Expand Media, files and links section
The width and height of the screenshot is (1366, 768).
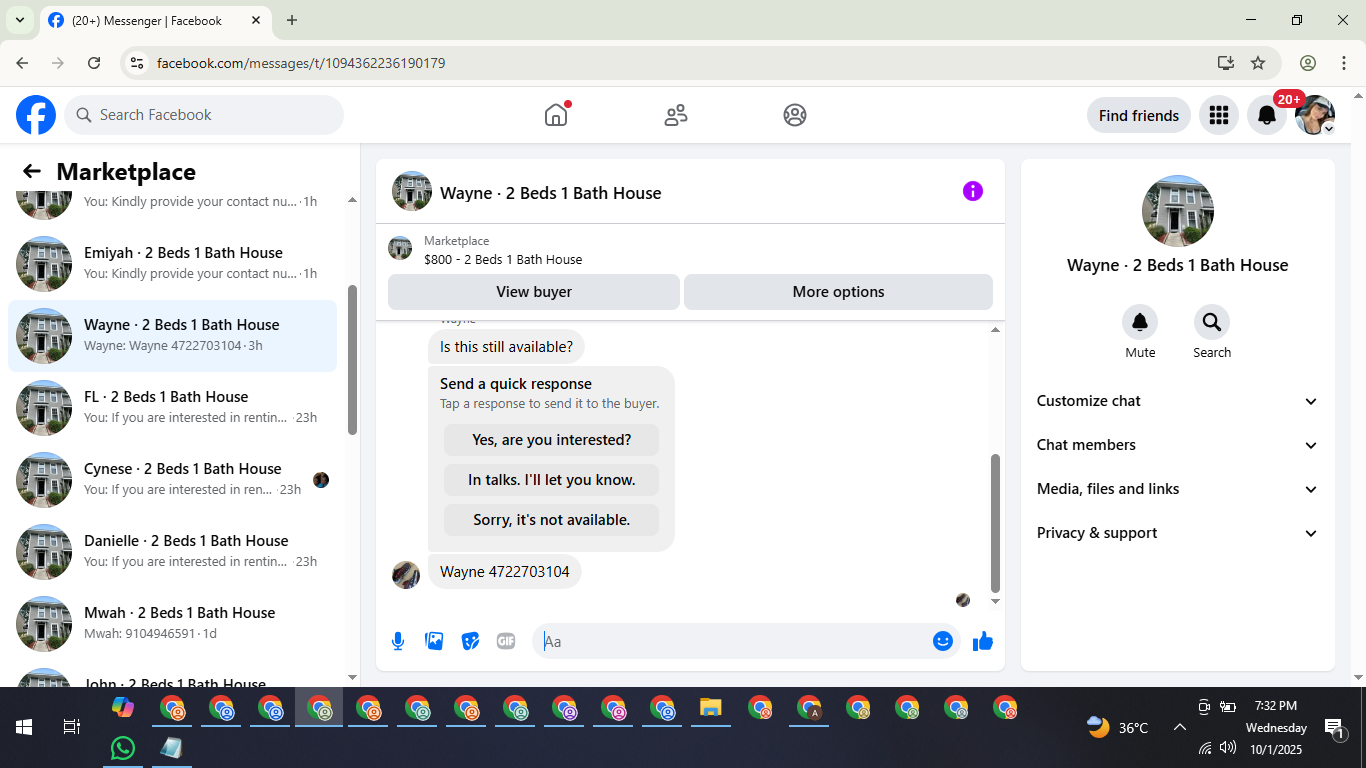[1178, 489]
